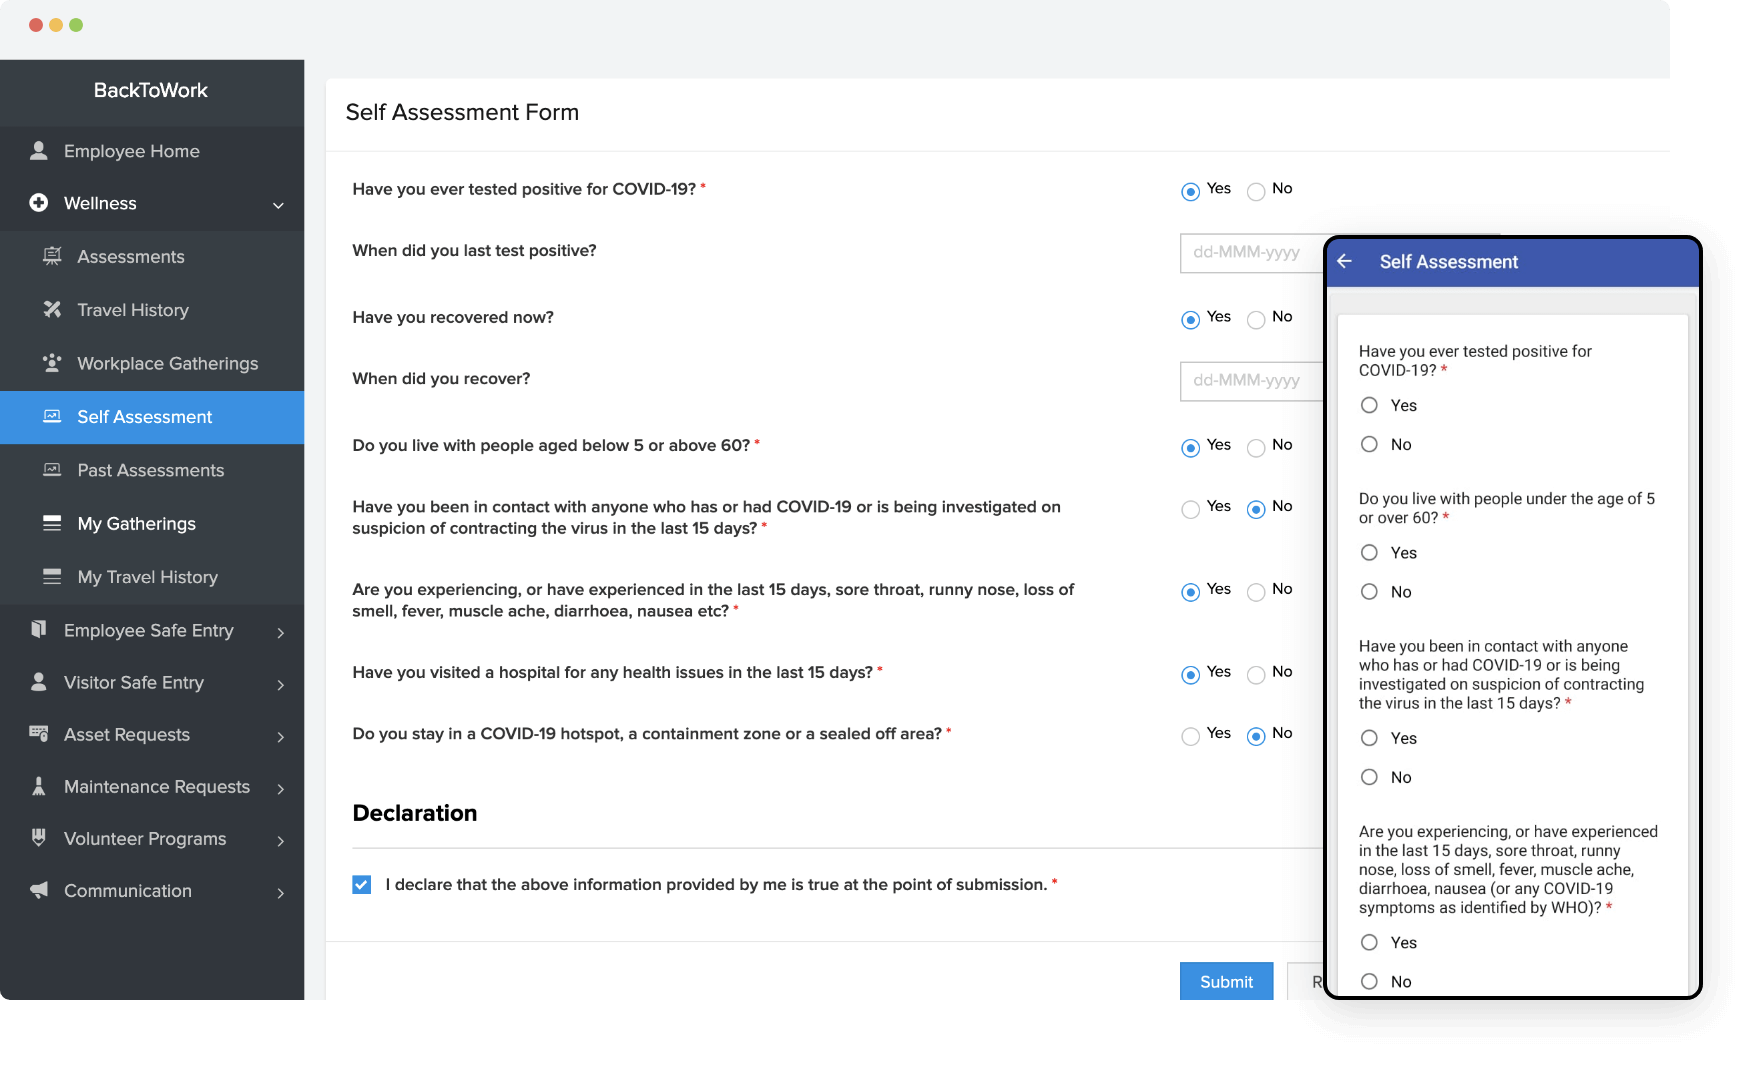Image resolution: width=1763 pixels, height=1070 pixels.
Task: Select No for living with people below 5 or above 60
Action: point(1256,447)
